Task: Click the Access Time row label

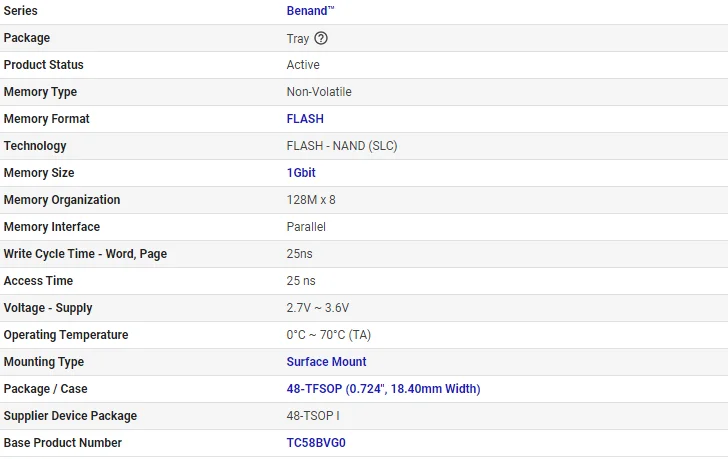Action: [x=38, y=281]
